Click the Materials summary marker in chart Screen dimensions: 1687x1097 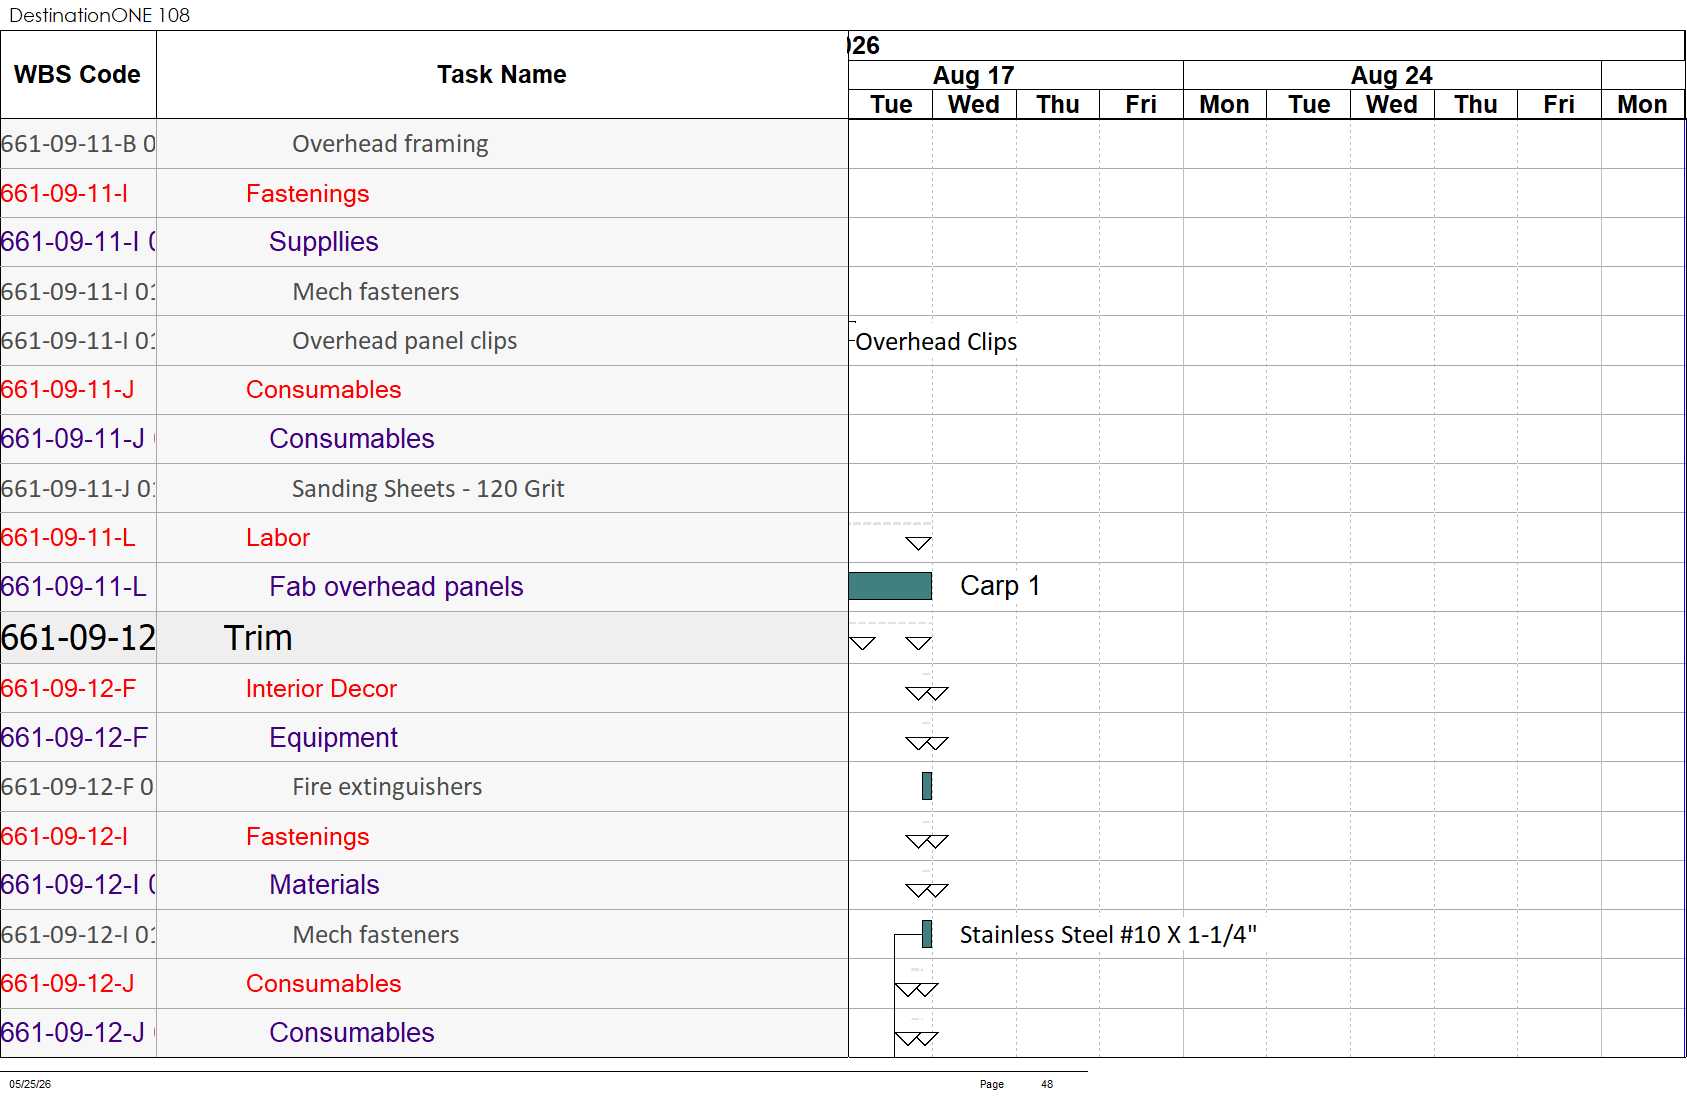tap(927, 890)
